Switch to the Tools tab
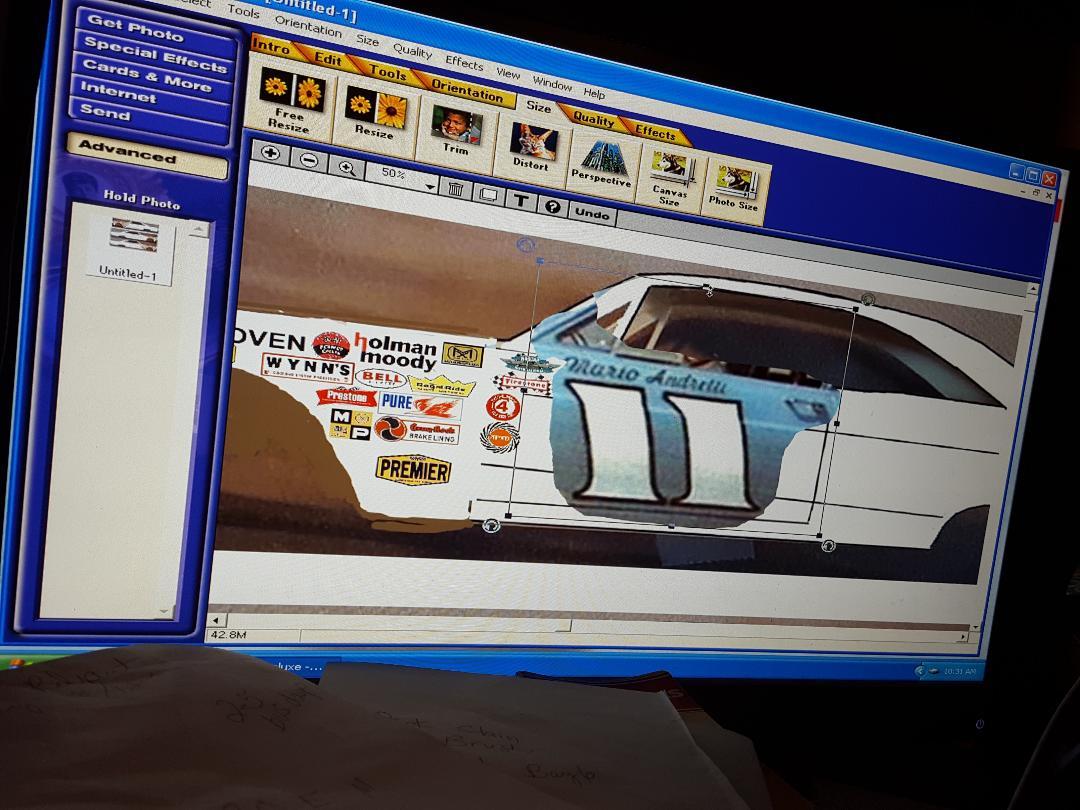 pyautogui.click(x=387, y=70)
